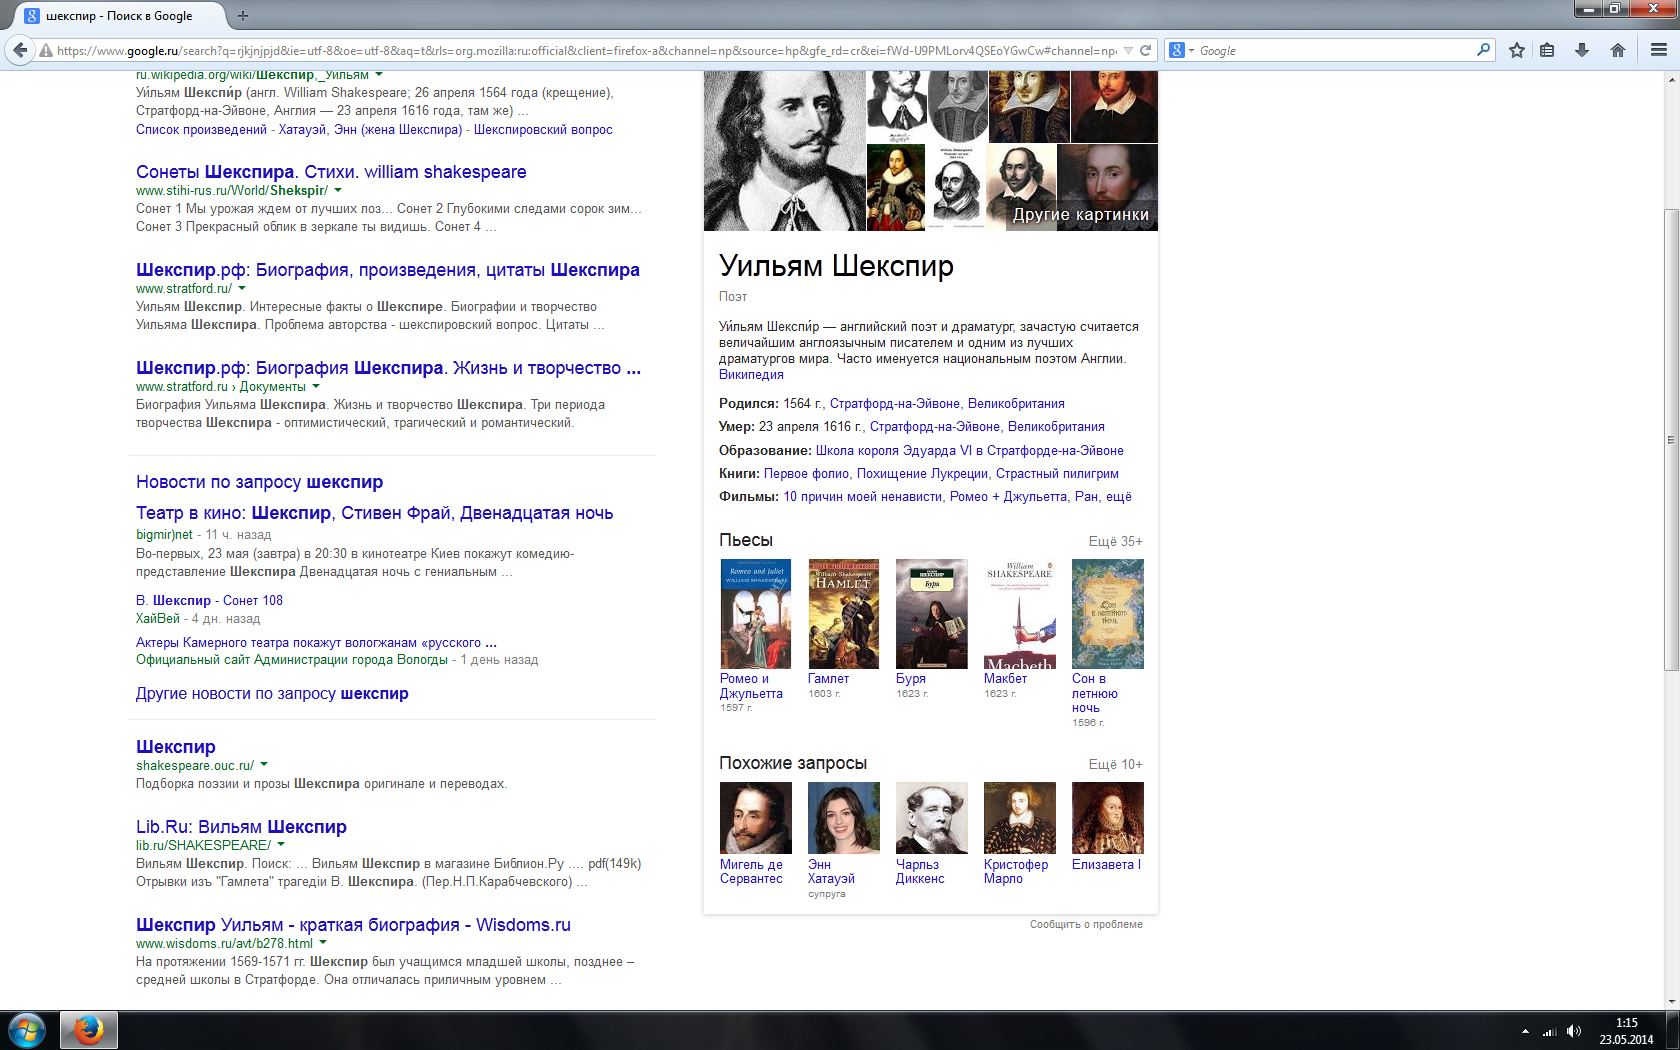The width and height of the screenshot is (1680, 1050).
Task: Go to the Firefox Home page icon
Action: 1618,50
